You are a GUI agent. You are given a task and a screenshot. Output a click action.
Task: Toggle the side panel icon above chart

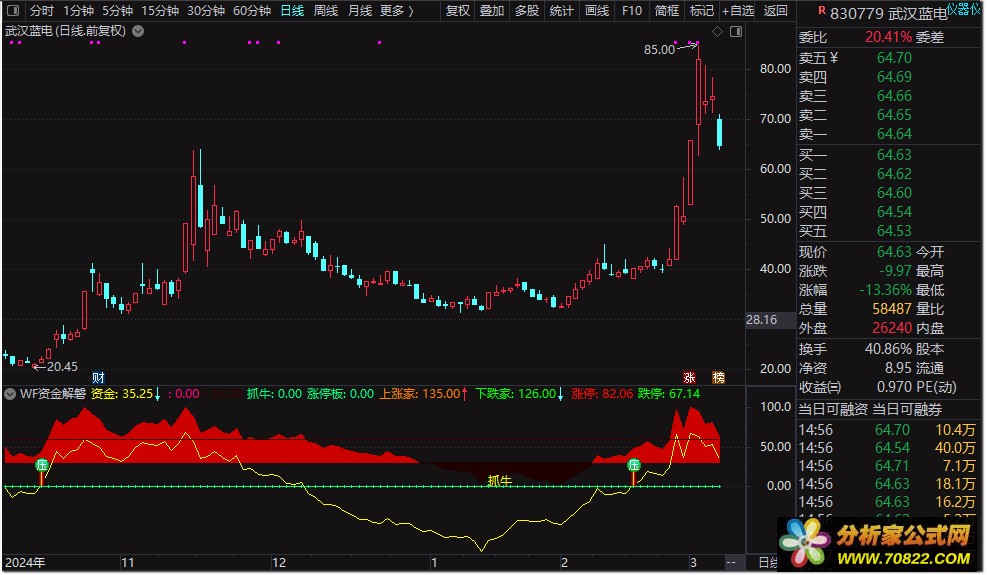click(736, 31)
